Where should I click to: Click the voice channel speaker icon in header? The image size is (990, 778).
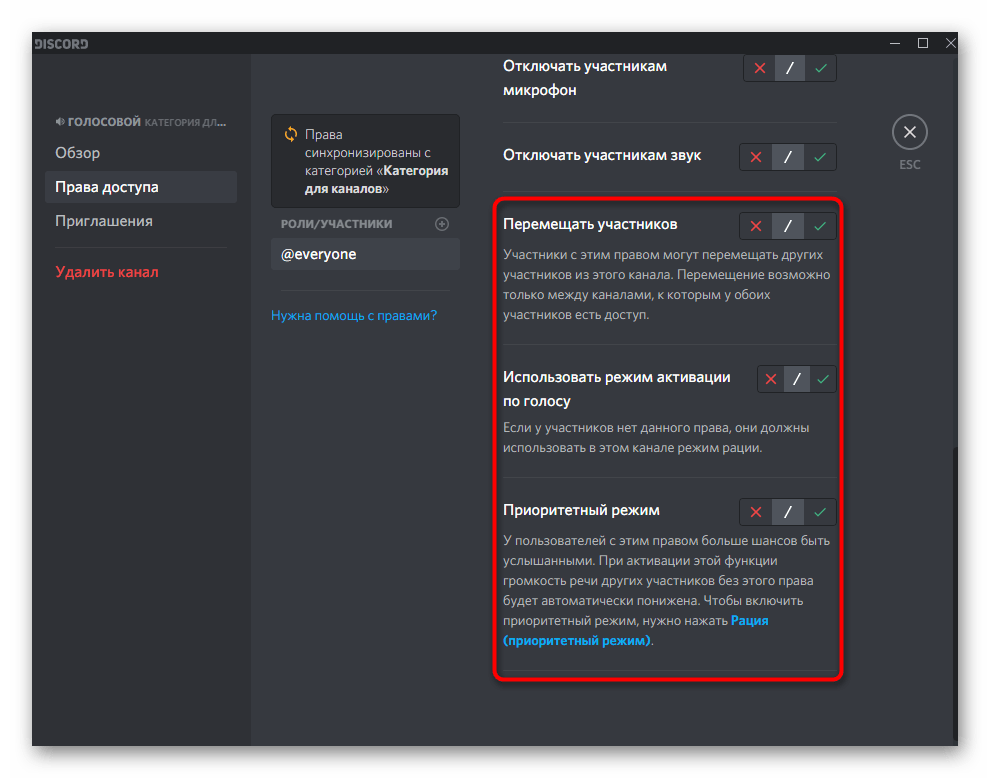pyautogui.click(x=60, y=121)
